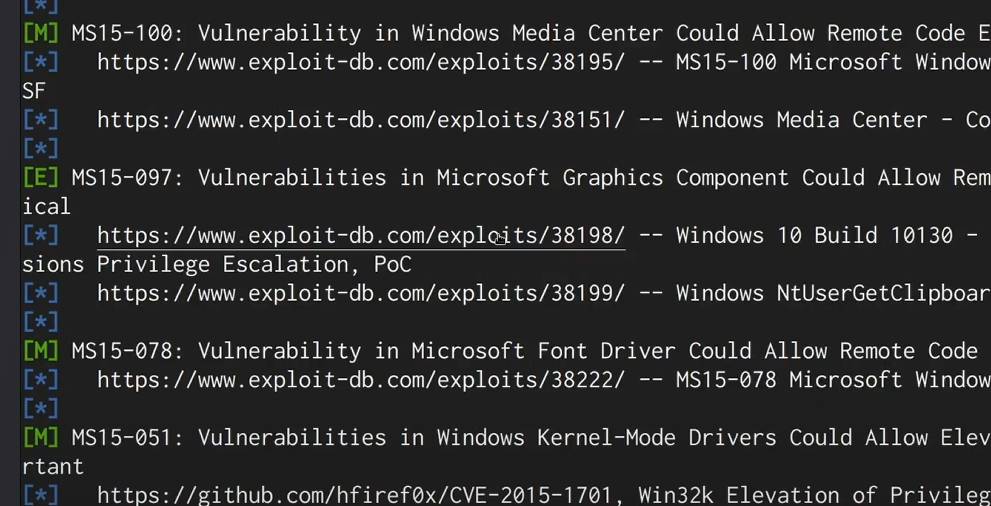Click the [*] marker before the 38222 link
991x506 pixels.
(40, 380)
